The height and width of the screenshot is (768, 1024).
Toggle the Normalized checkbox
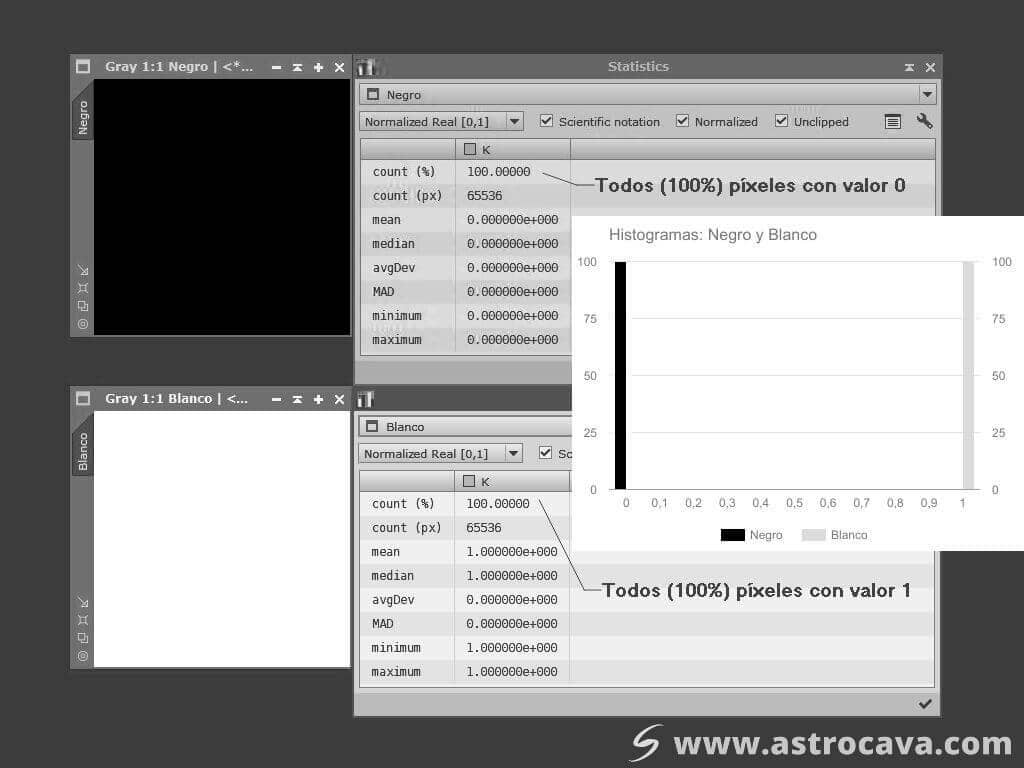pyautogui.click(x=682, y=121)
